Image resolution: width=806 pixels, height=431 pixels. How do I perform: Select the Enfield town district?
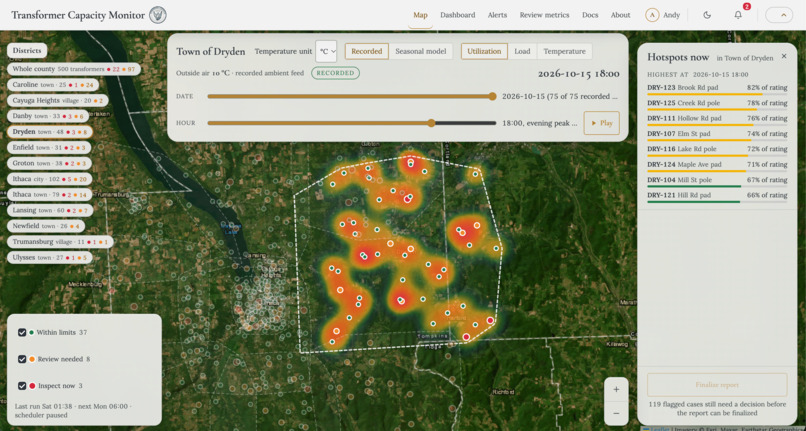coord(49,148)
